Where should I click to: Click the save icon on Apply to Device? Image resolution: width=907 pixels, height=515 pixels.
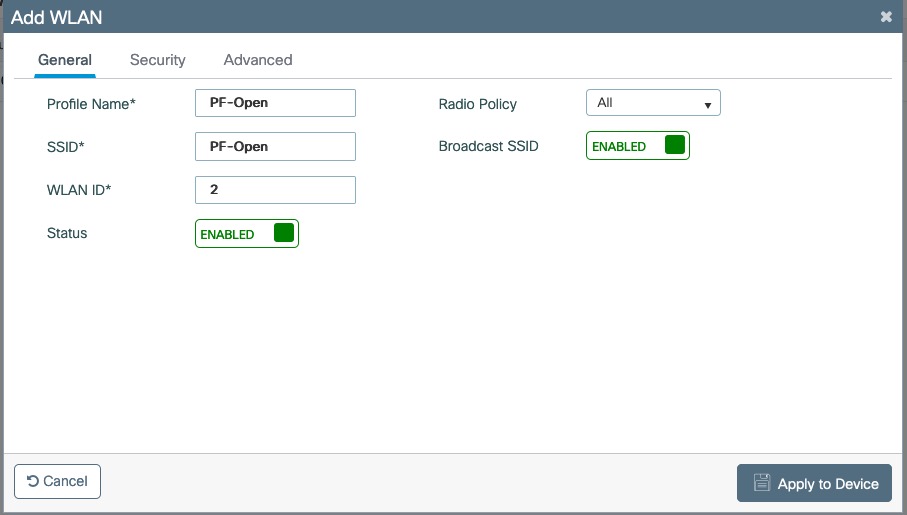(x=761, y=483)
